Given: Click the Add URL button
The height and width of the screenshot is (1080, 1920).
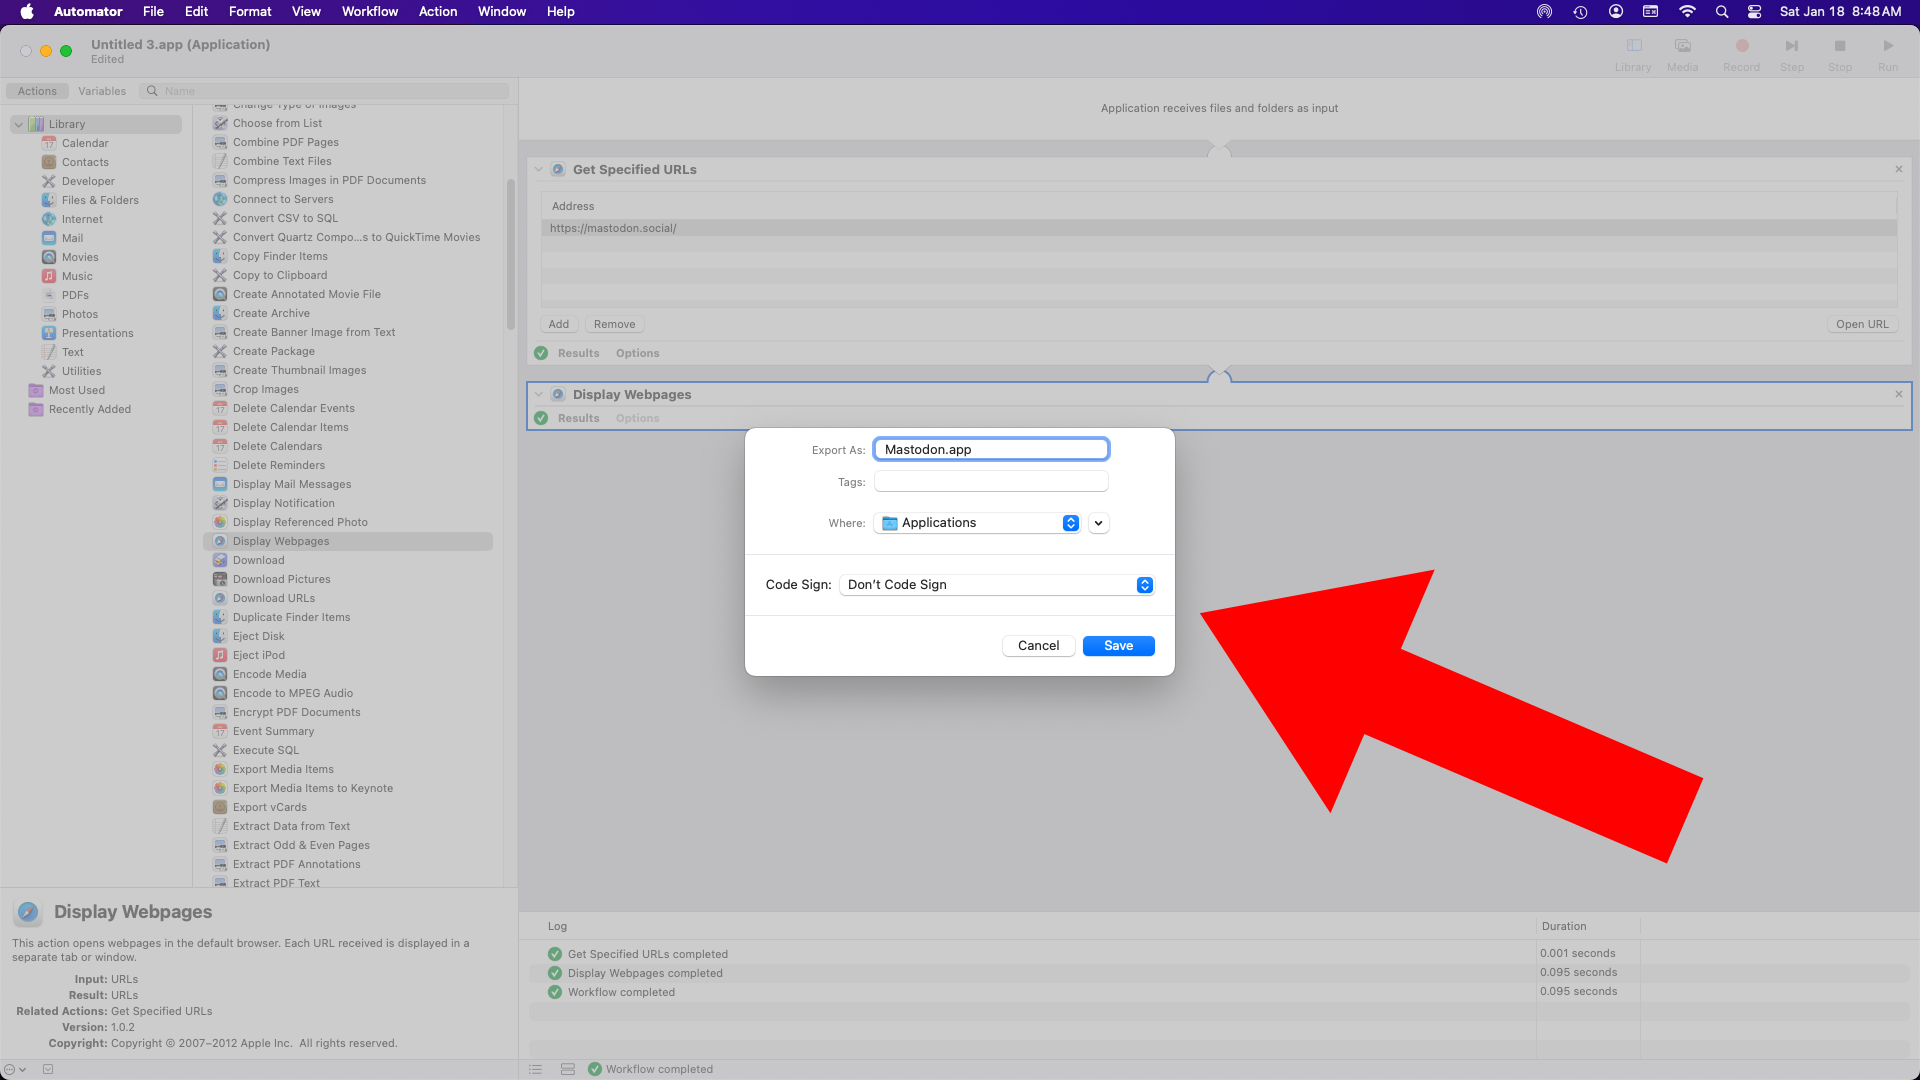Looking at the screenshot, I should coord(559,324).
